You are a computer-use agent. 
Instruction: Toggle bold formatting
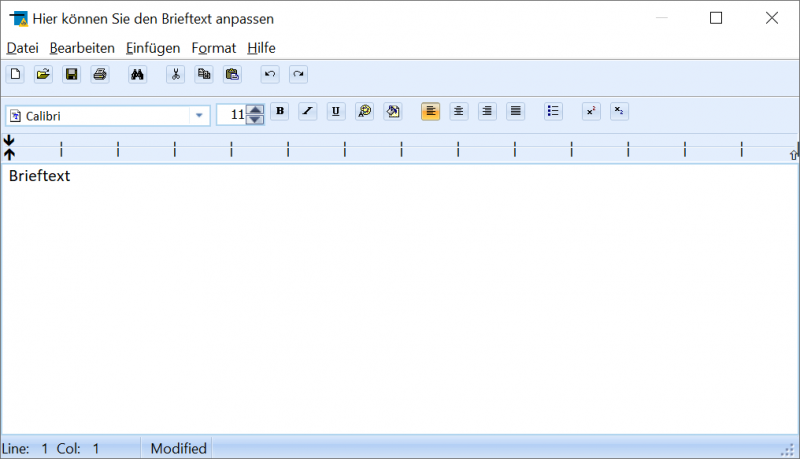coord(280,111)
